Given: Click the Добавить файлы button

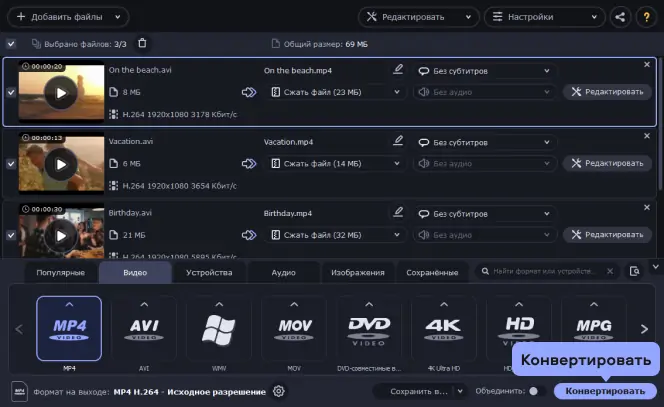Looking at the screenshot, I should (66, 17).
